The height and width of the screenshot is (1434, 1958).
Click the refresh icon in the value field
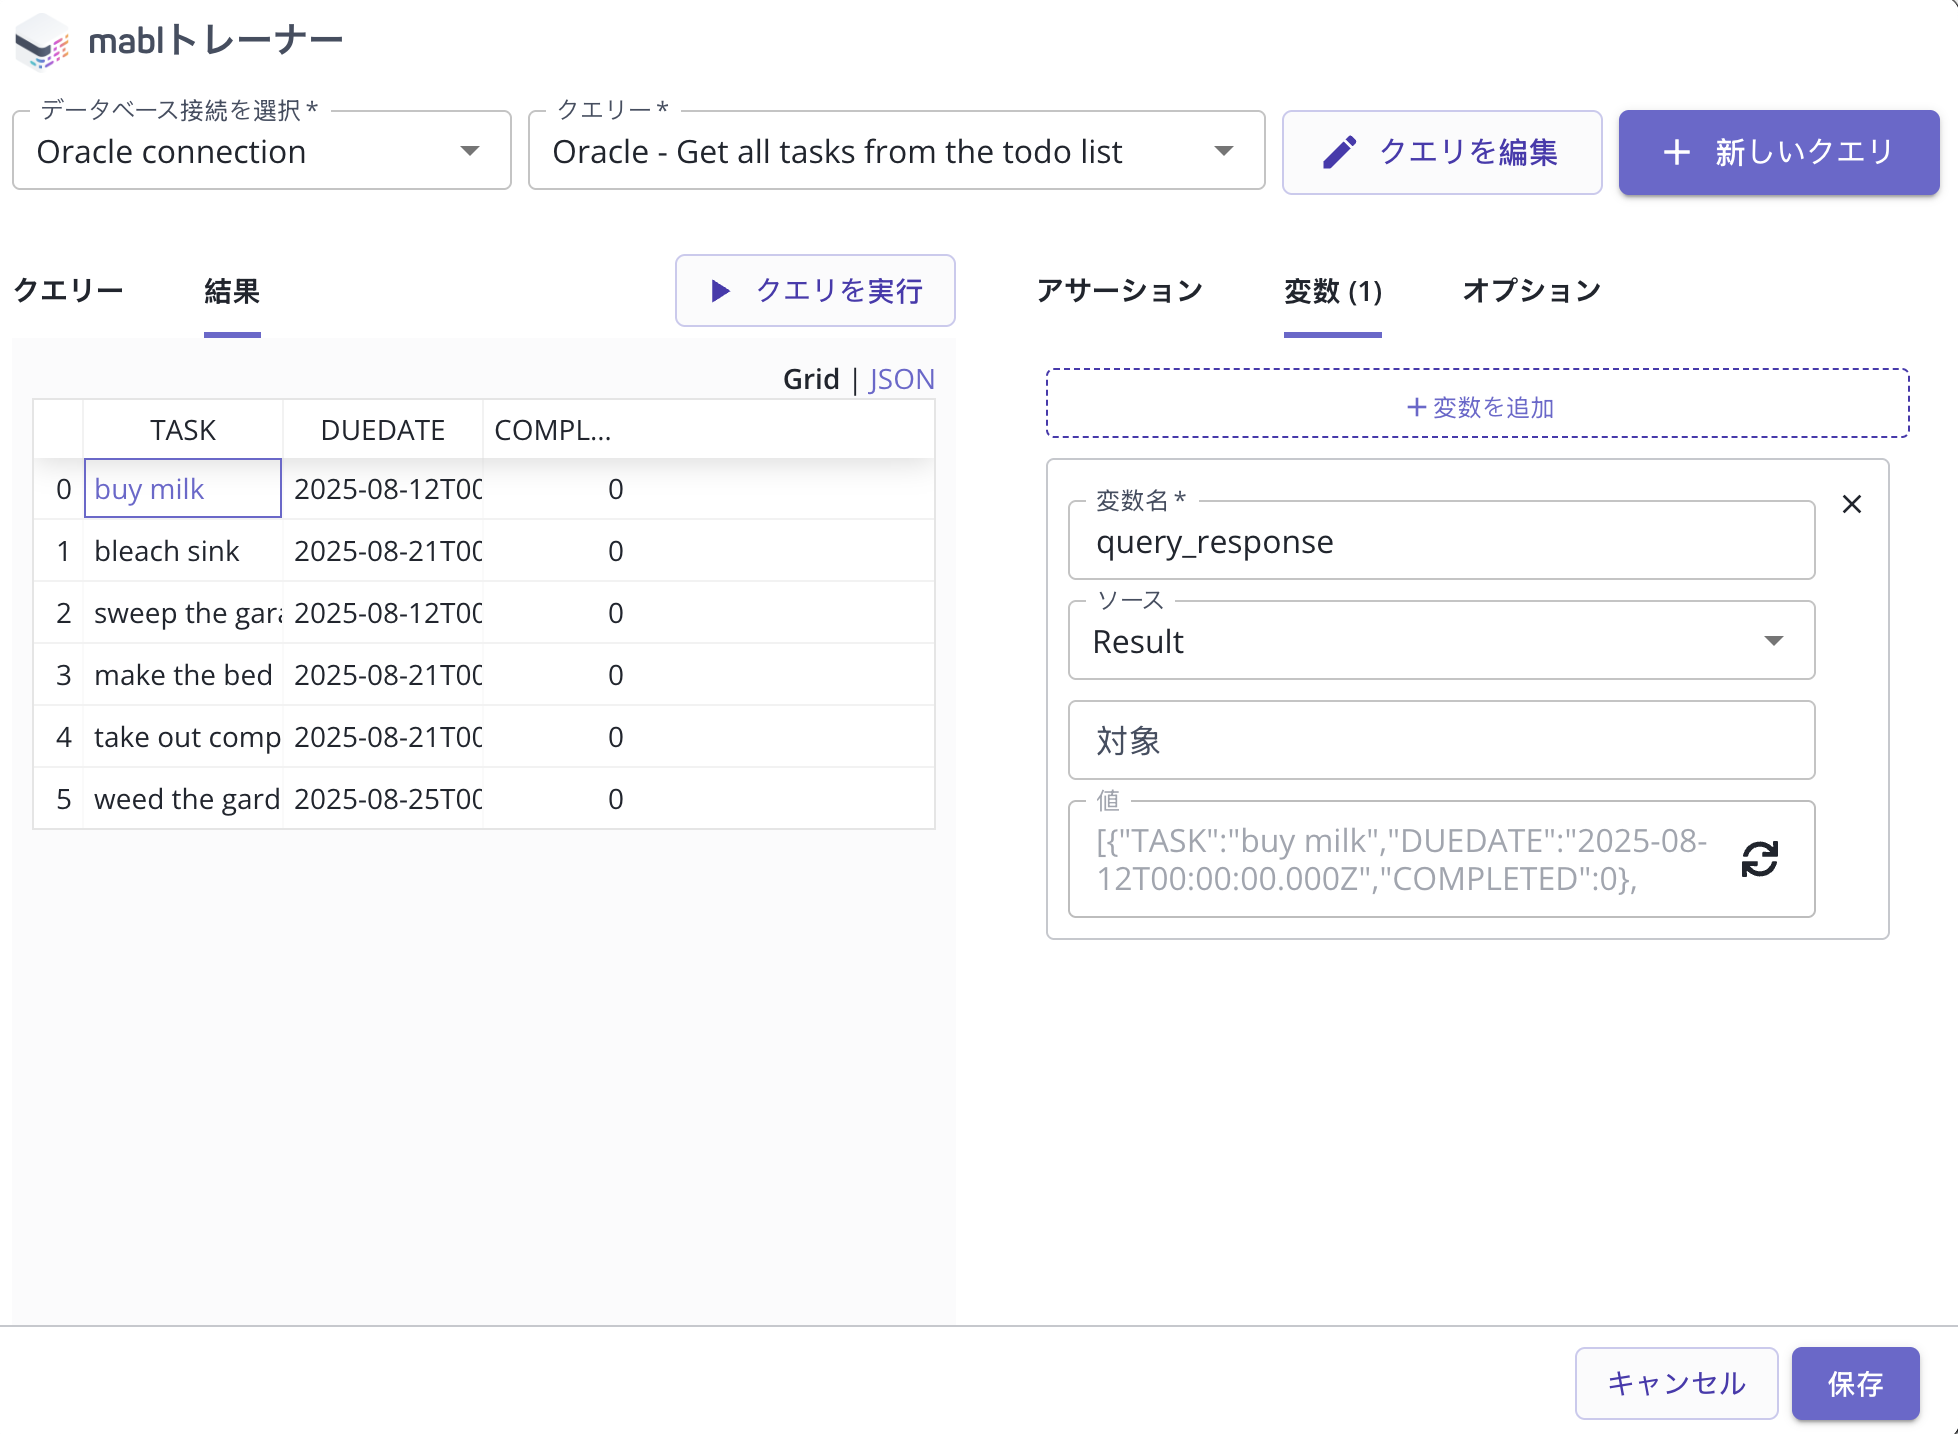click(x=1759, y=859)
